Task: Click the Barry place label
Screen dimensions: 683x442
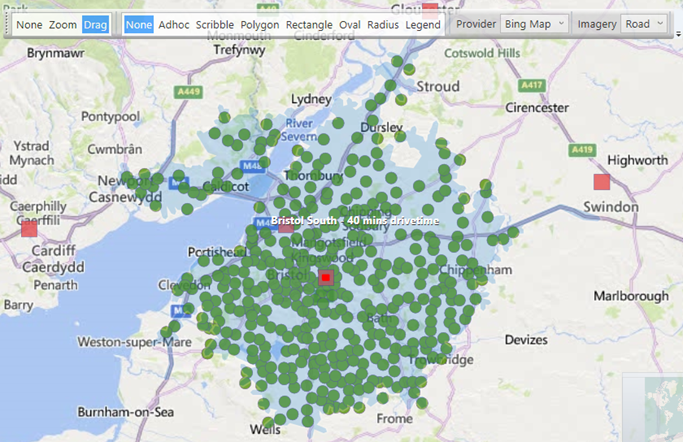Action: coord(19,305)
